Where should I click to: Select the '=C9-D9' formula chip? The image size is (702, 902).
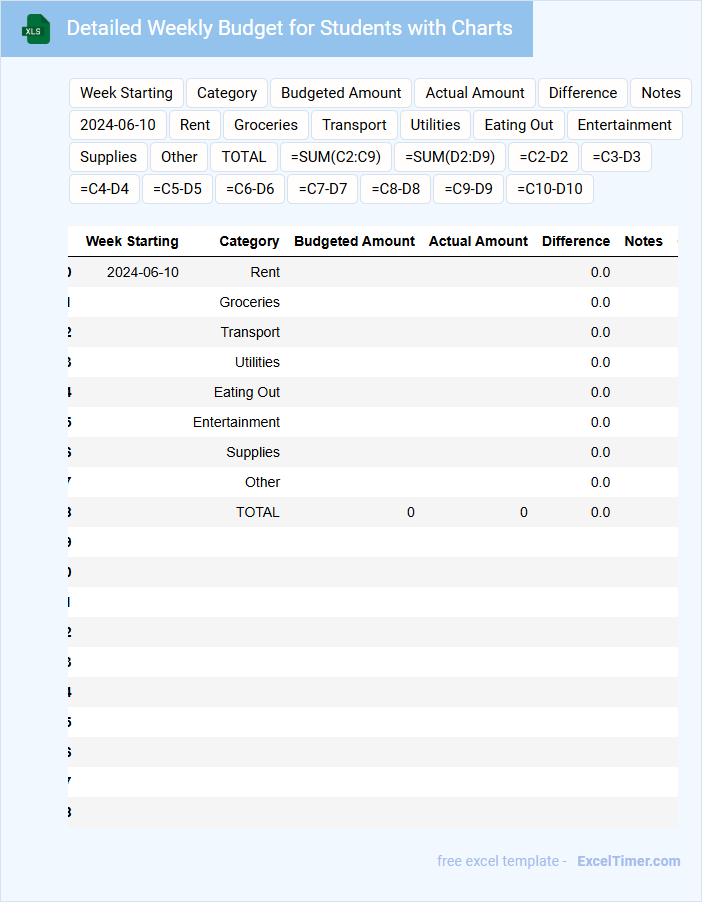click(x=468, y=189)
